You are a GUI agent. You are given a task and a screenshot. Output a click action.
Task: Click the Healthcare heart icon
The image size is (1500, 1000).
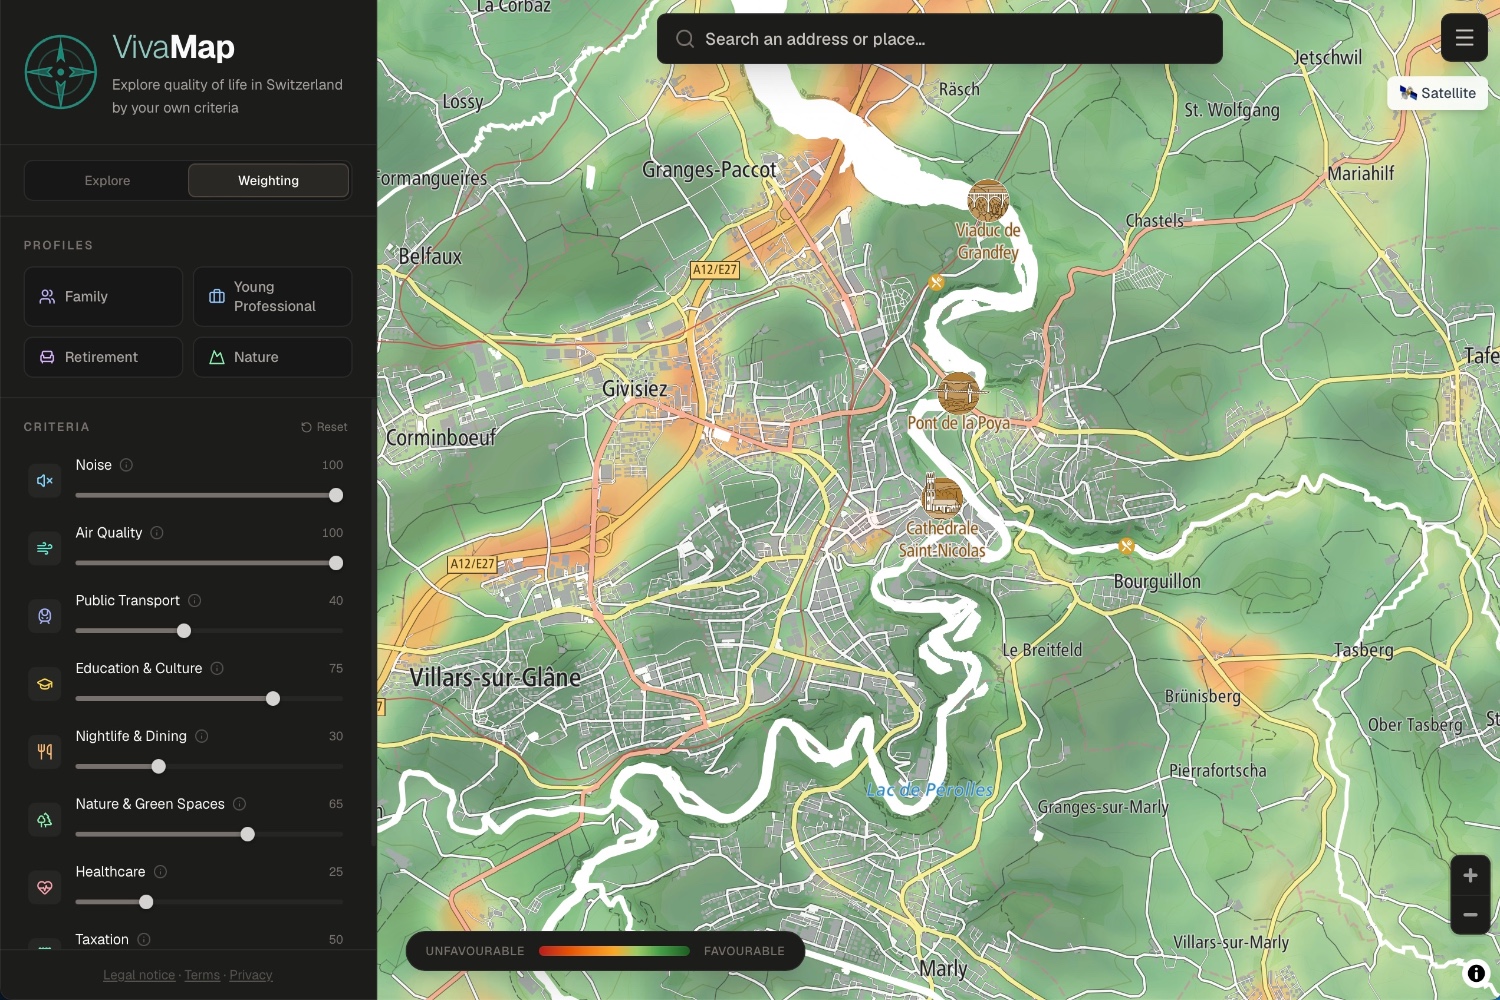(x=45, y=887)
